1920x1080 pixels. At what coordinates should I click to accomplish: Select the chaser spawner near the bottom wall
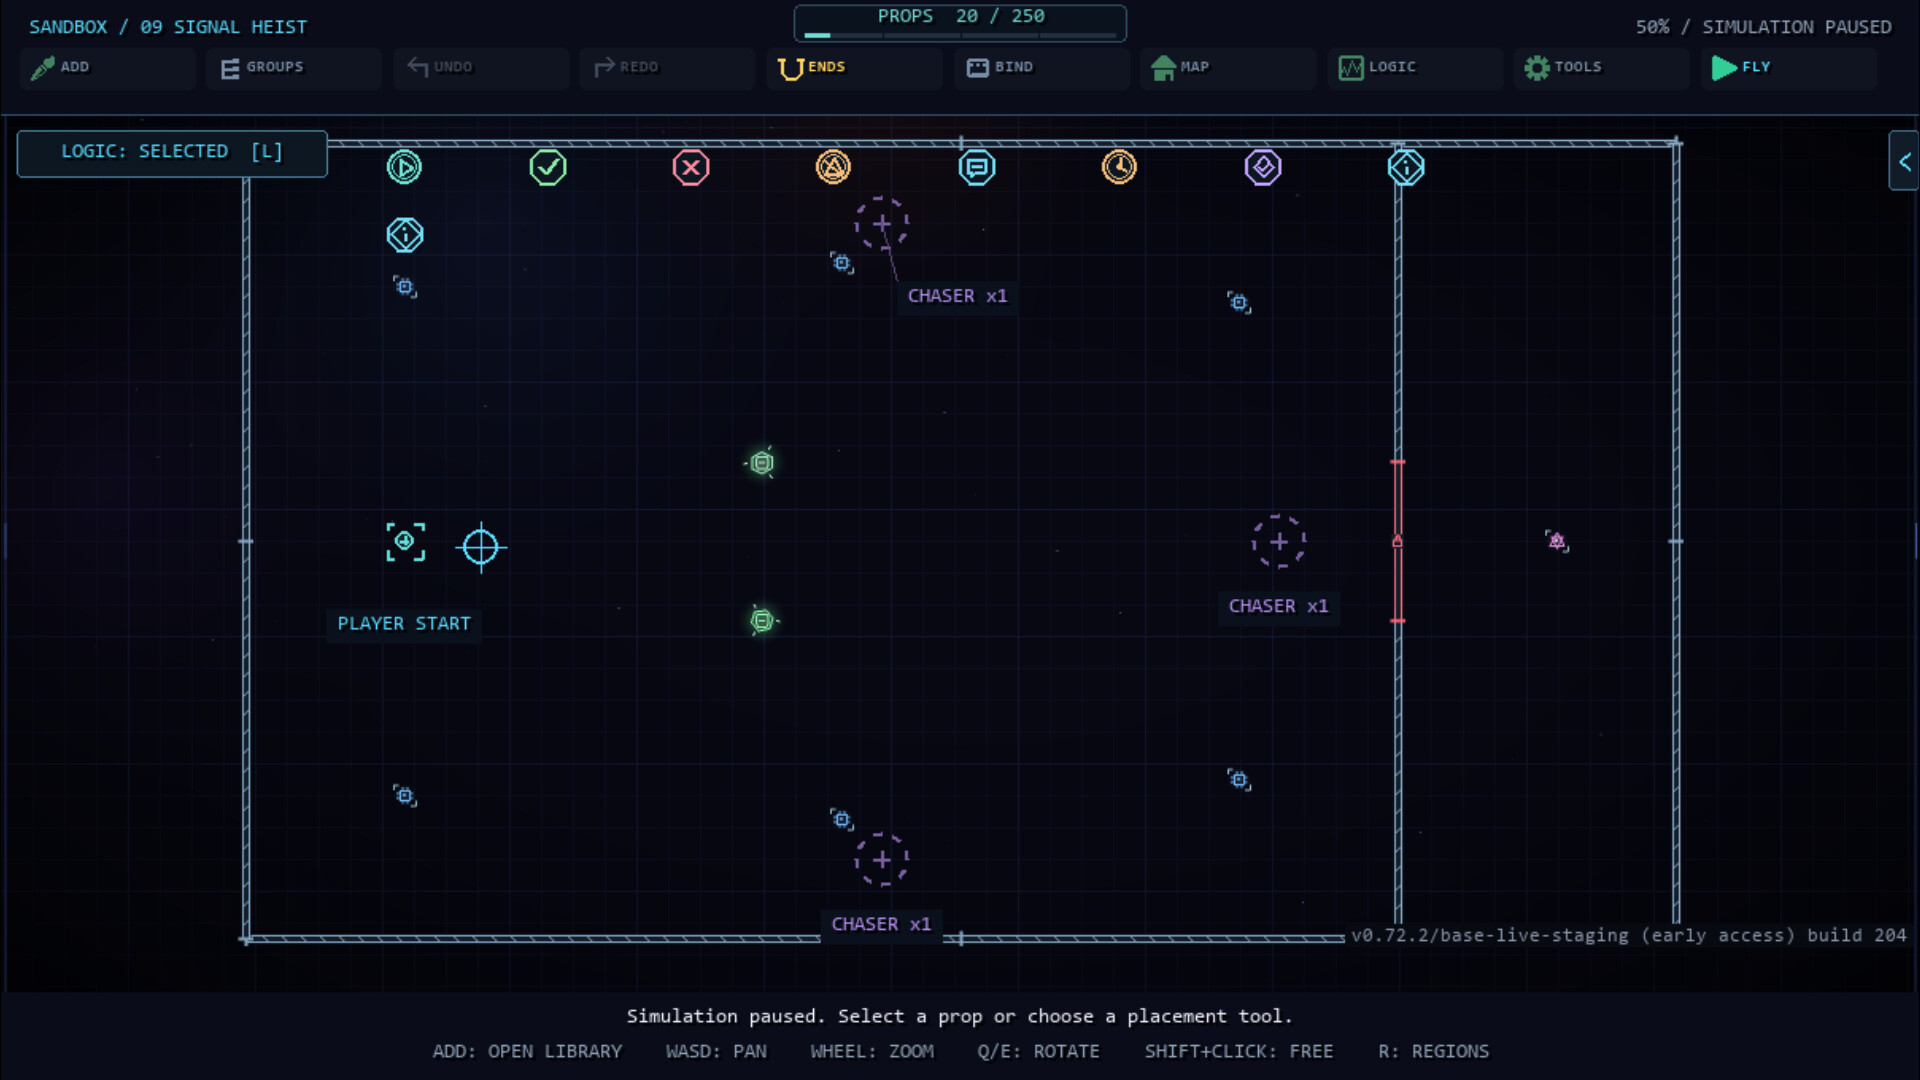click(x=881, y=860)
